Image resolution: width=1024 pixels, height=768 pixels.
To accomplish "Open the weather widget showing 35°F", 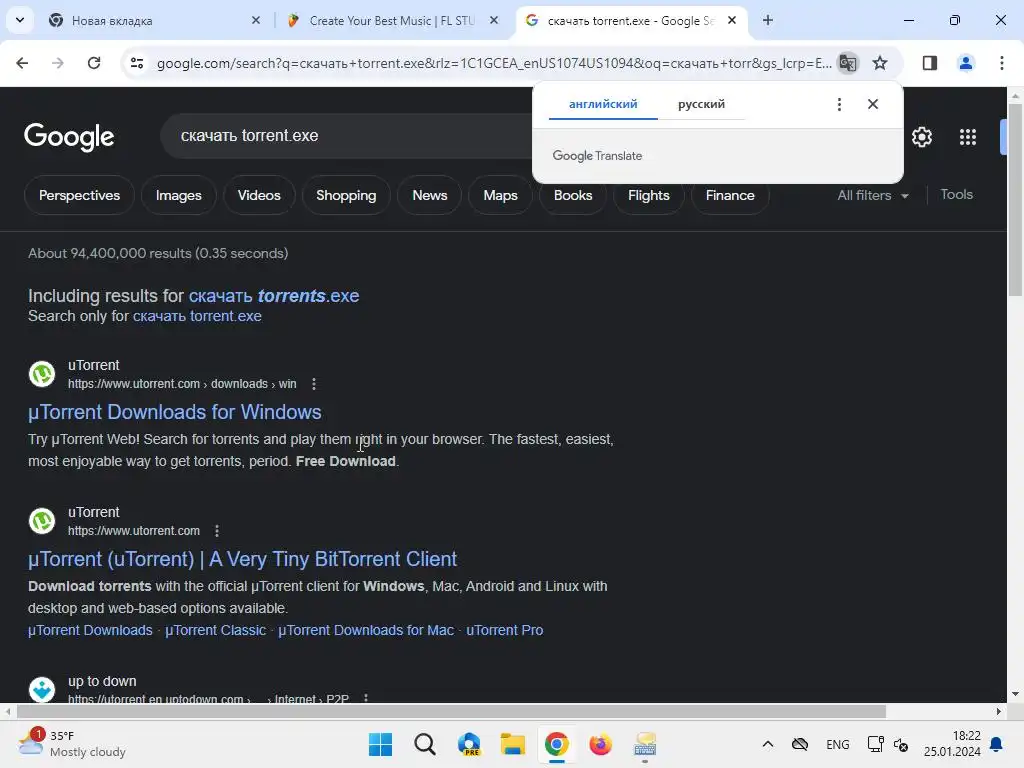I will click(72, 744).
